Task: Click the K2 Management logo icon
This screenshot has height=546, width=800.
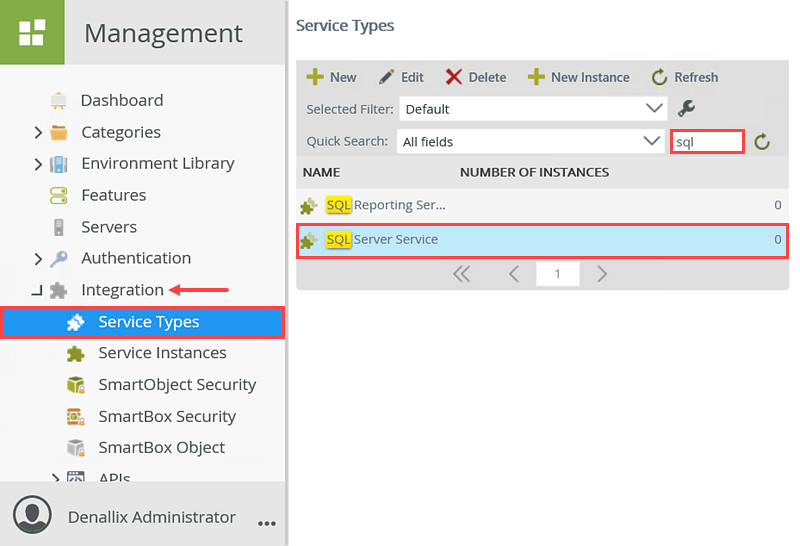Action: click(x=32, y=32)
